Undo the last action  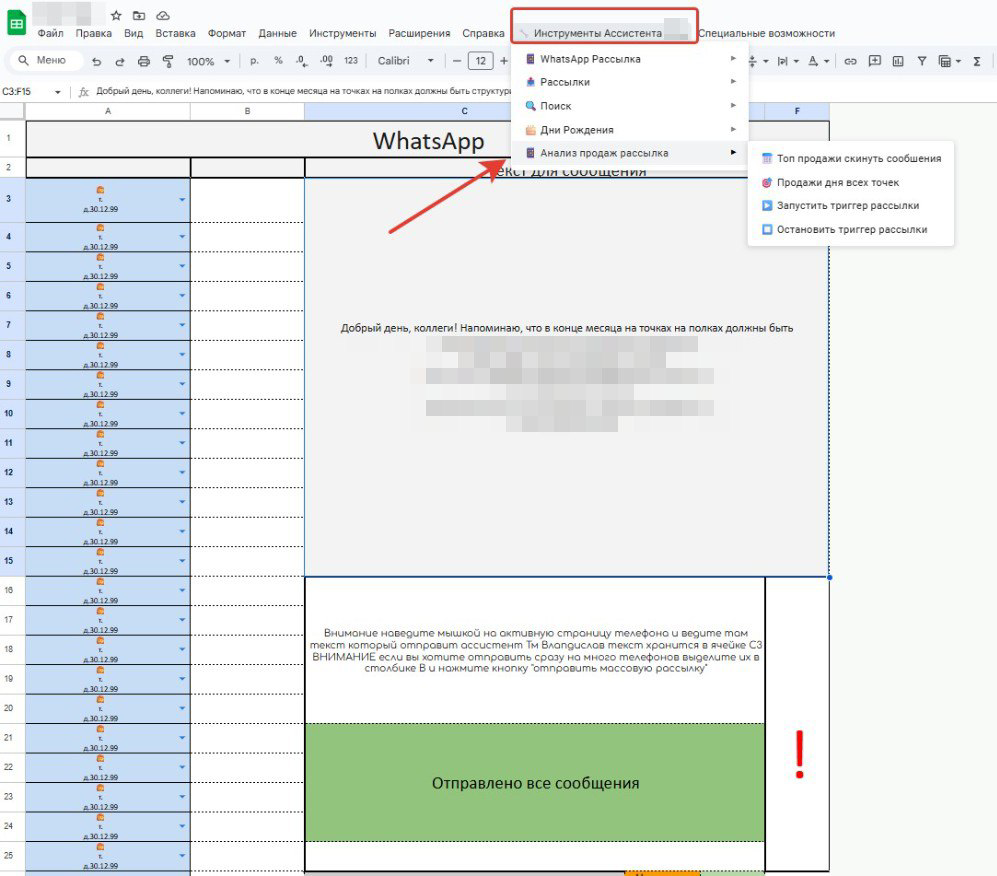pyautogui.click(x=97, y=61)
